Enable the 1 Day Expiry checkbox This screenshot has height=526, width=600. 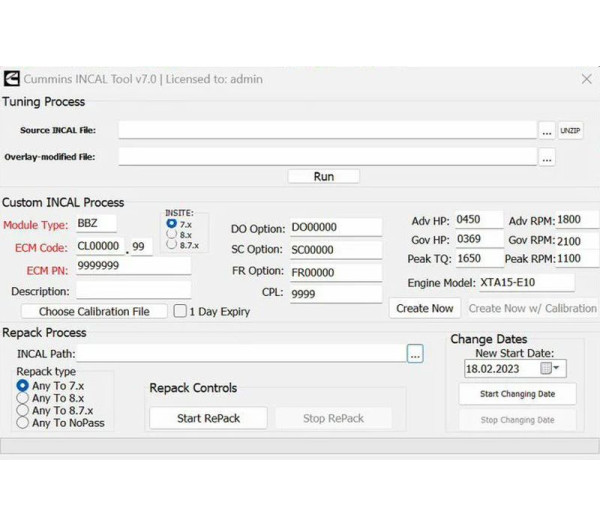tap(180, 311)
